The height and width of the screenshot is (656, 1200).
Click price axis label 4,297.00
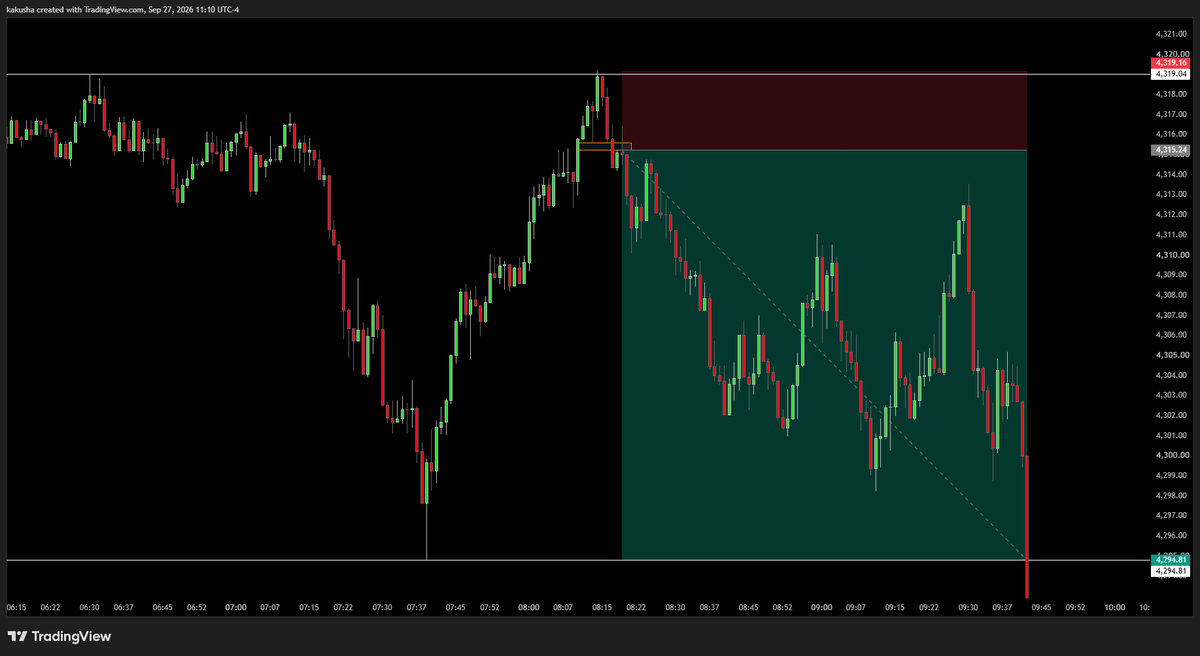1170,516
